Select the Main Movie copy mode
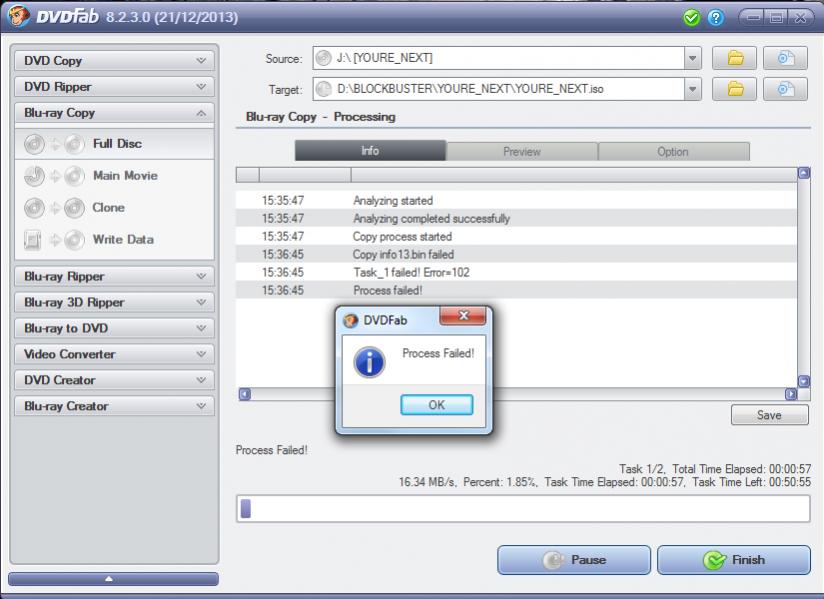The height and width of the screenshot is (599, 824). click(x=115, y=176)
